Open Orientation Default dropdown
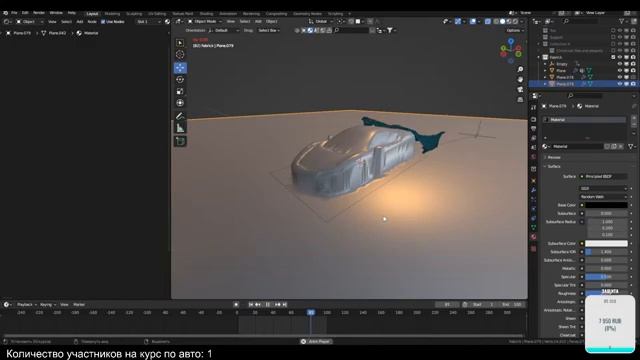640x360 pixels. click(x=224, y=31)
